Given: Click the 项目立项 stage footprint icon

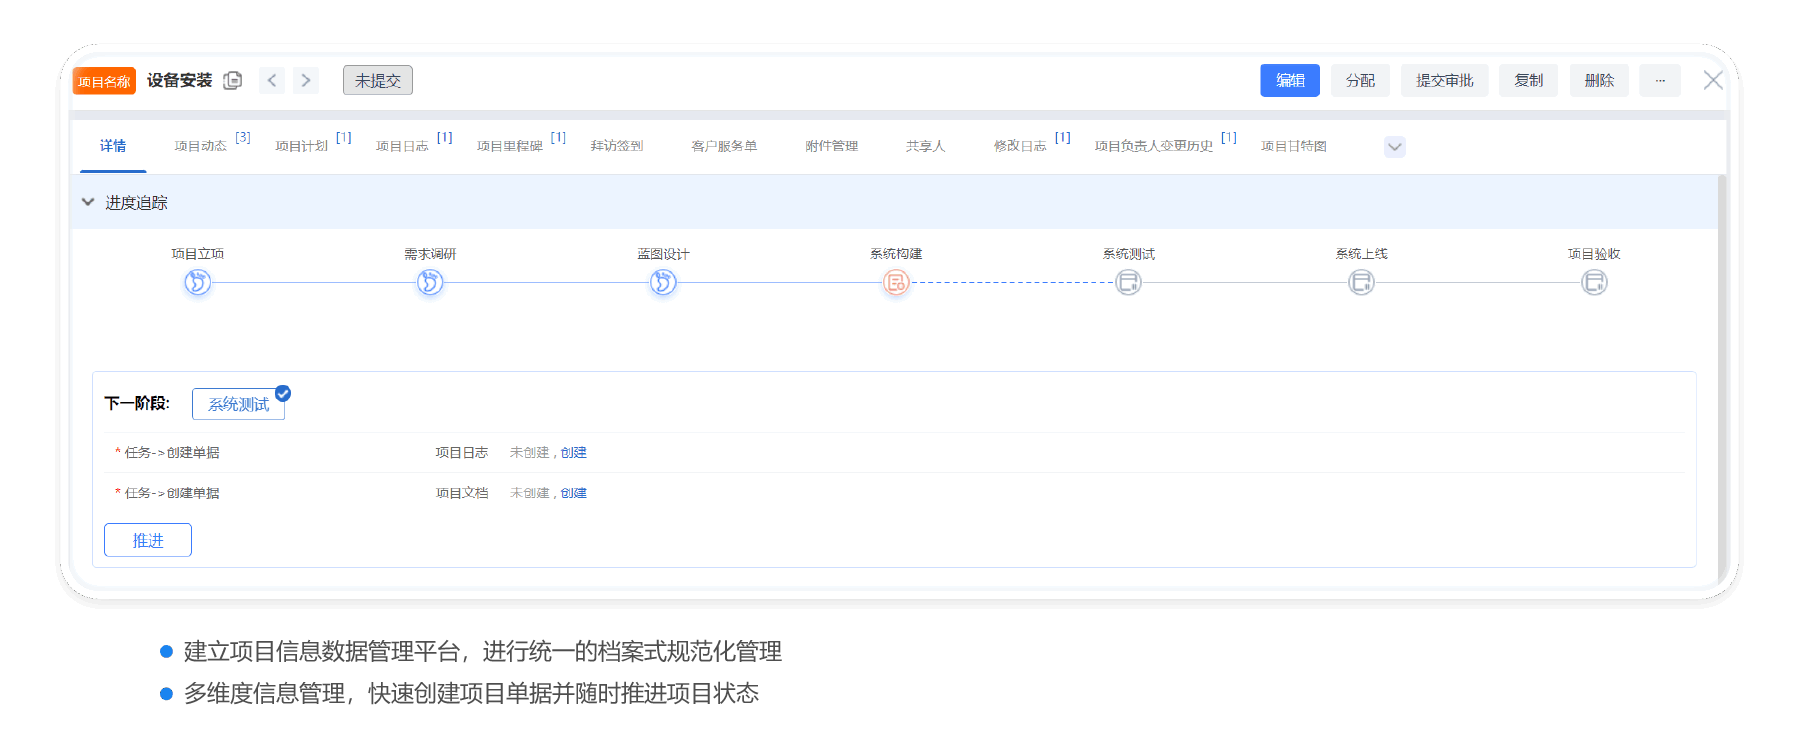Looking at the screenshot, I should coord(197,283).
